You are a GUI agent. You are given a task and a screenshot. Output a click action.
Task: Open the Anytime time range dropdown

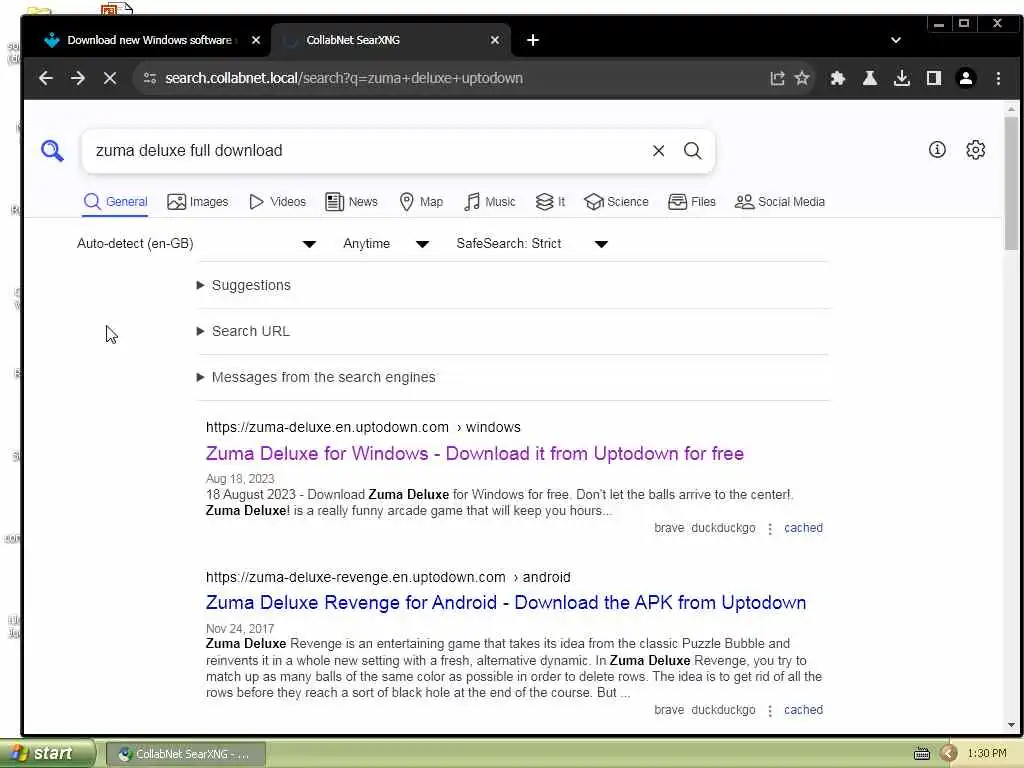386,244
